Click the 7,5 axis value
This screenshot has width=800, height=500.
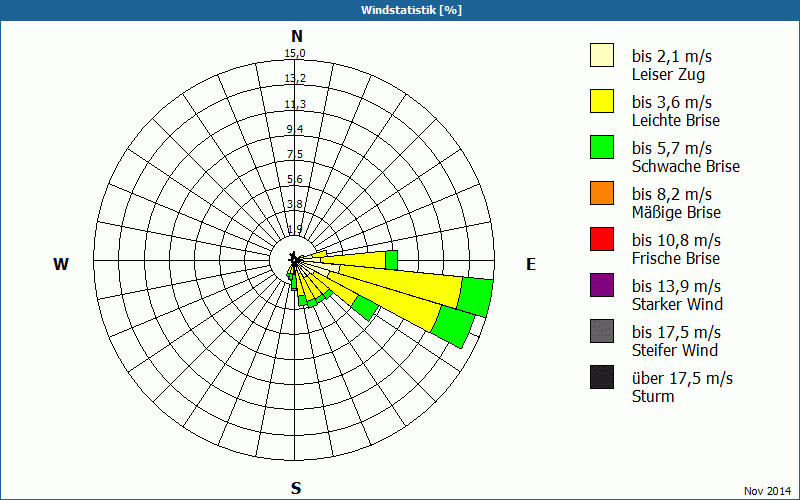click(295, 154)
